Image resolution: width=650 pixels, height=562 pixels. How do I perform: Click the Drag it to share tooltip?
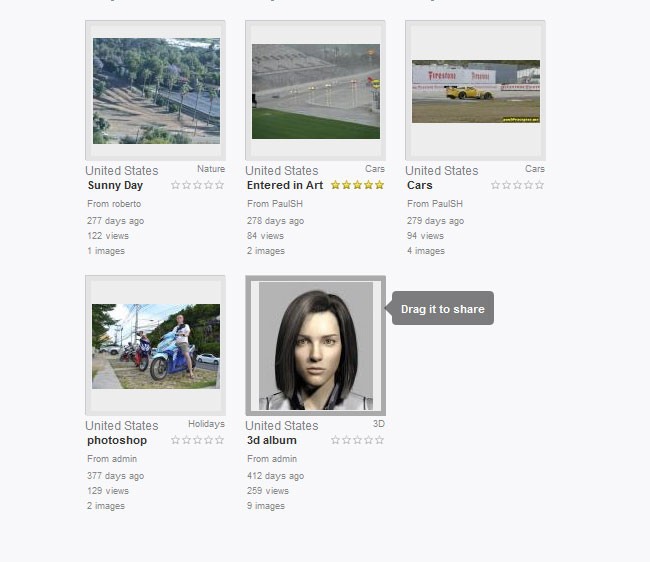[443, 308]
